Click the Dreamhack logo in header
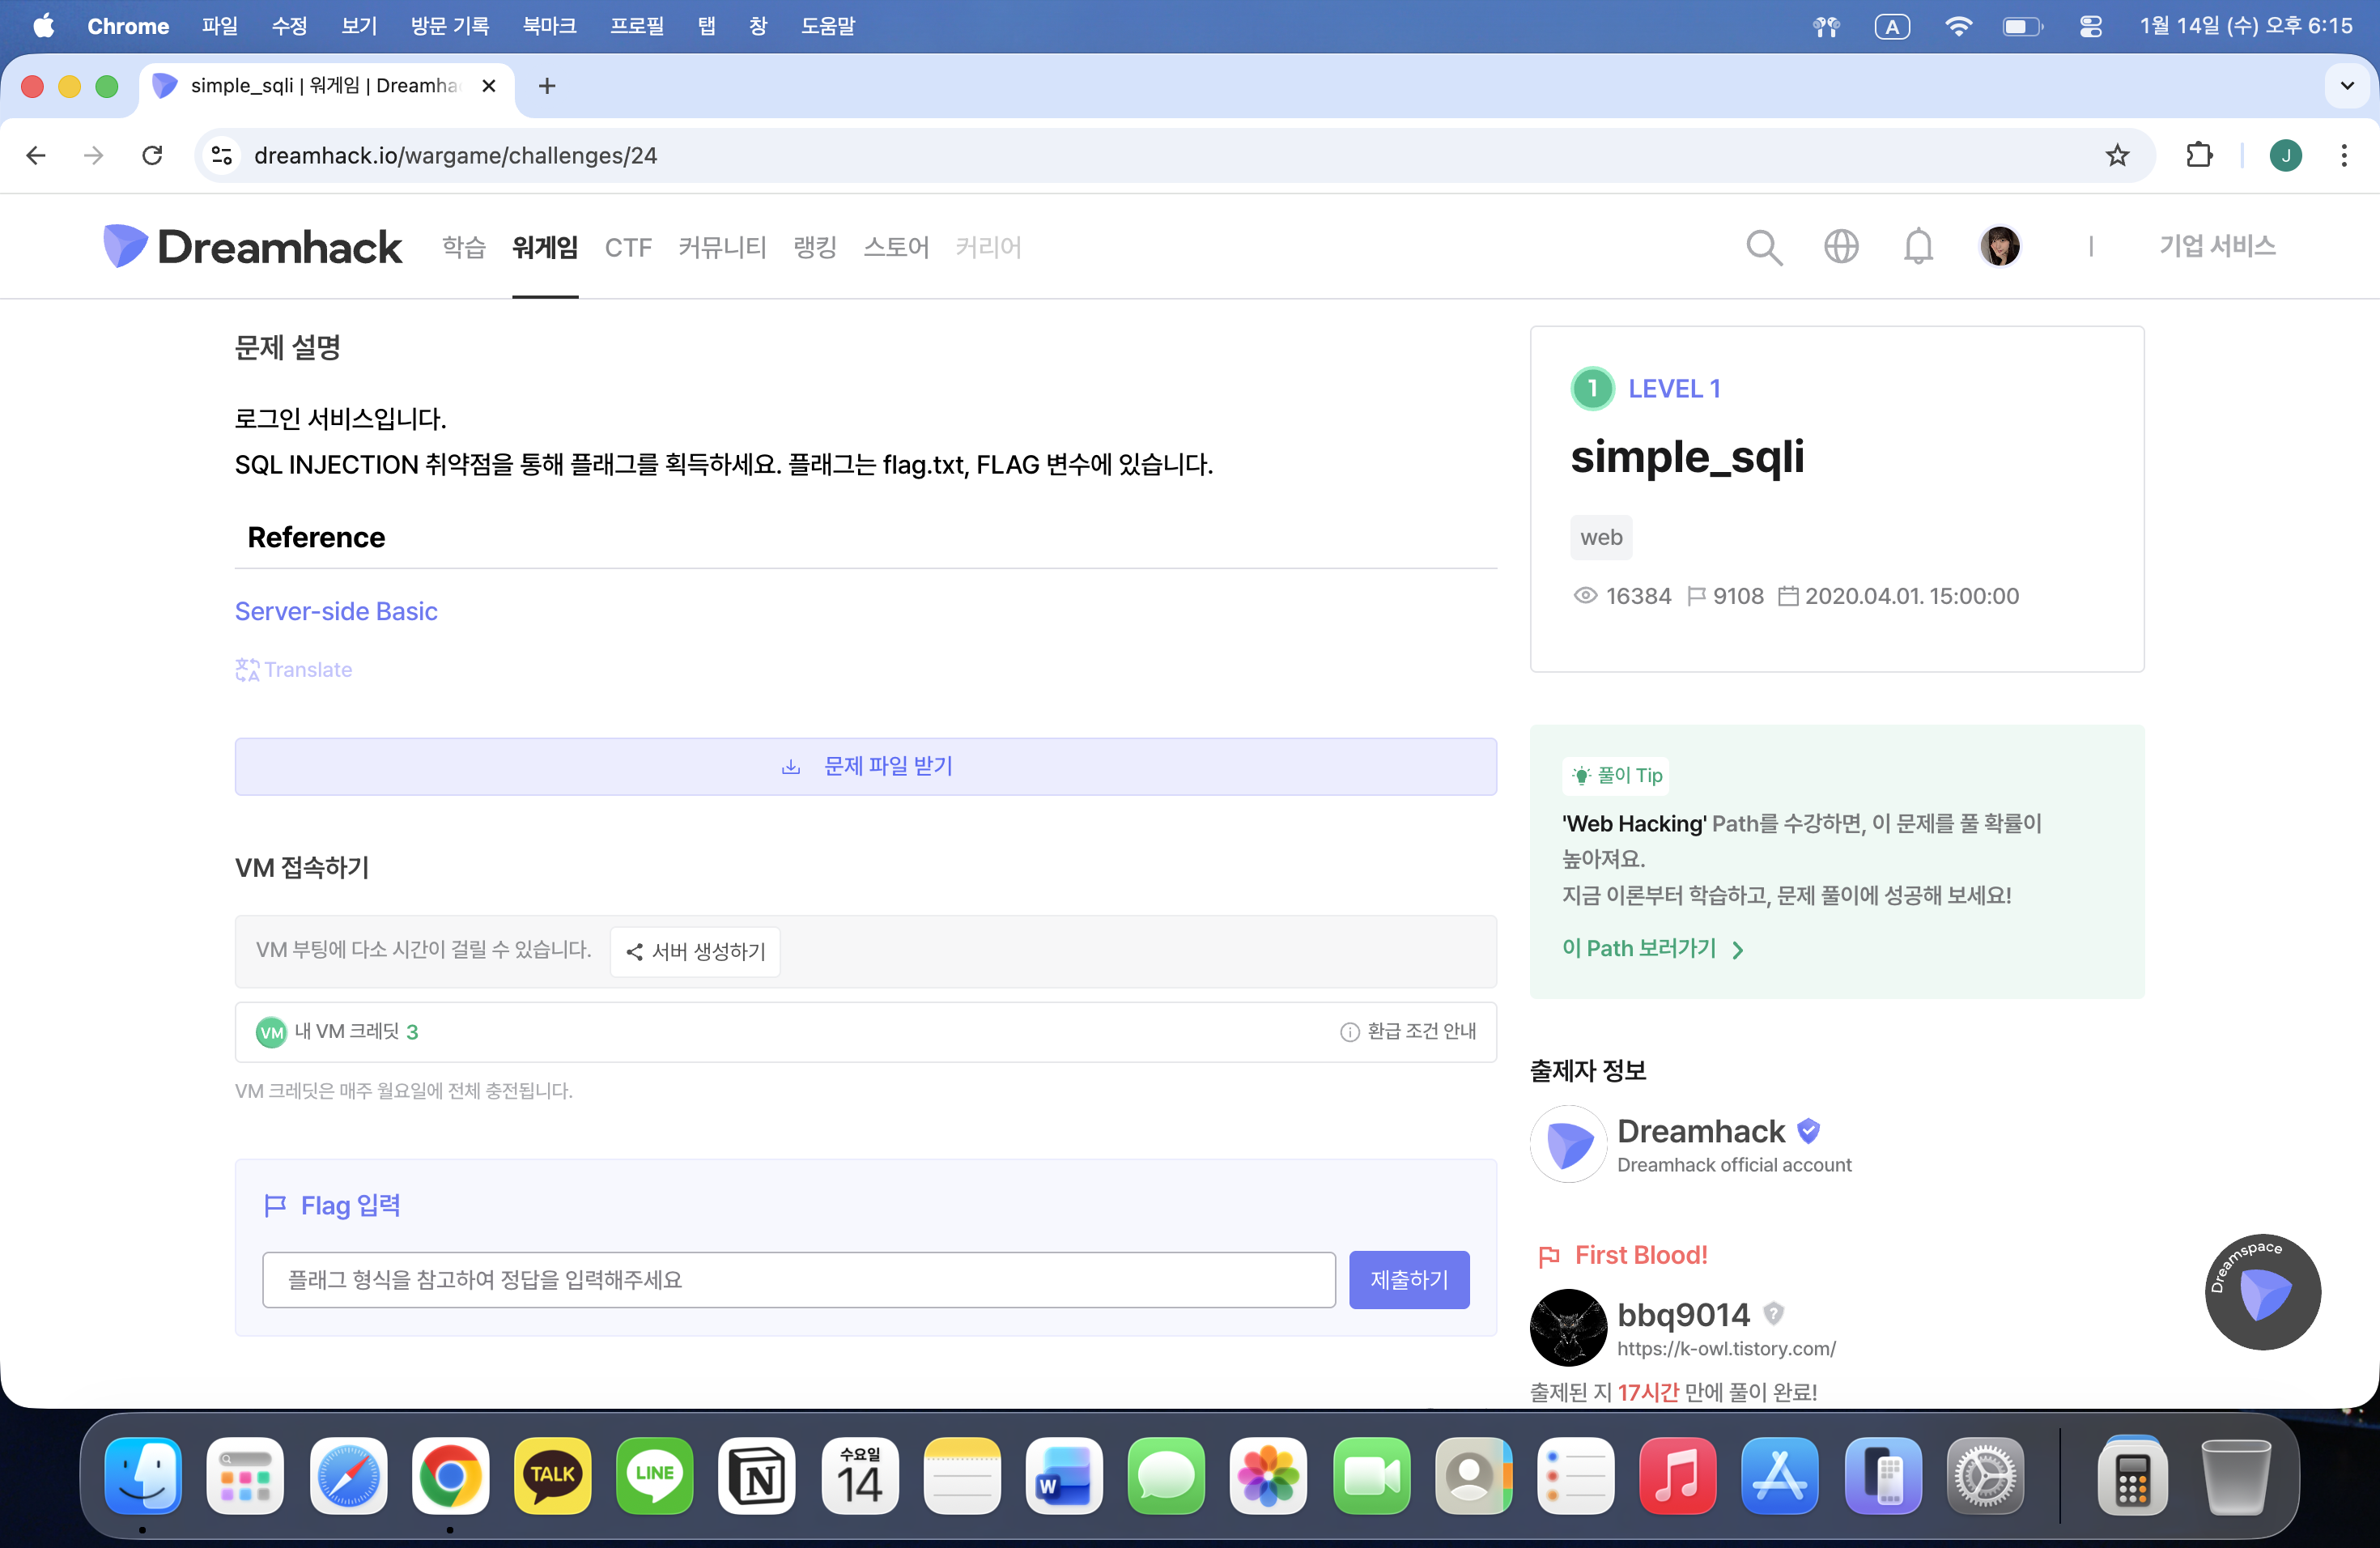Image resolution: width=2380 pixels, height=1548 pixels. [x=252, y=246]
